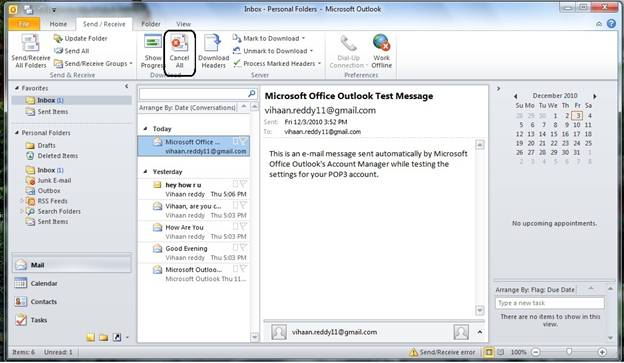The image size is (624, 363).
Task: Collapse the Favorites section
Action: pyautogui.click(x=17, y=88)
